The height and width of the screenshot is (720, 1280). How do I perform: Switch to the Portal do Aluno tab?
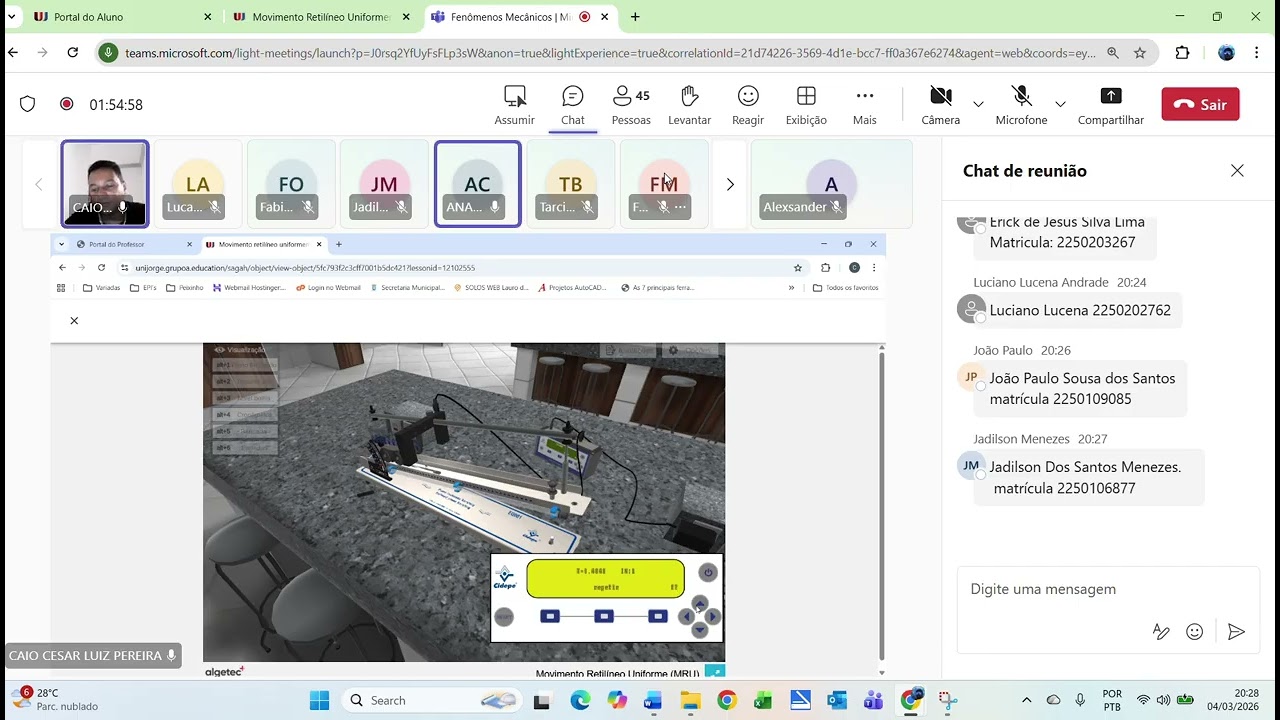tap(123, 17)
